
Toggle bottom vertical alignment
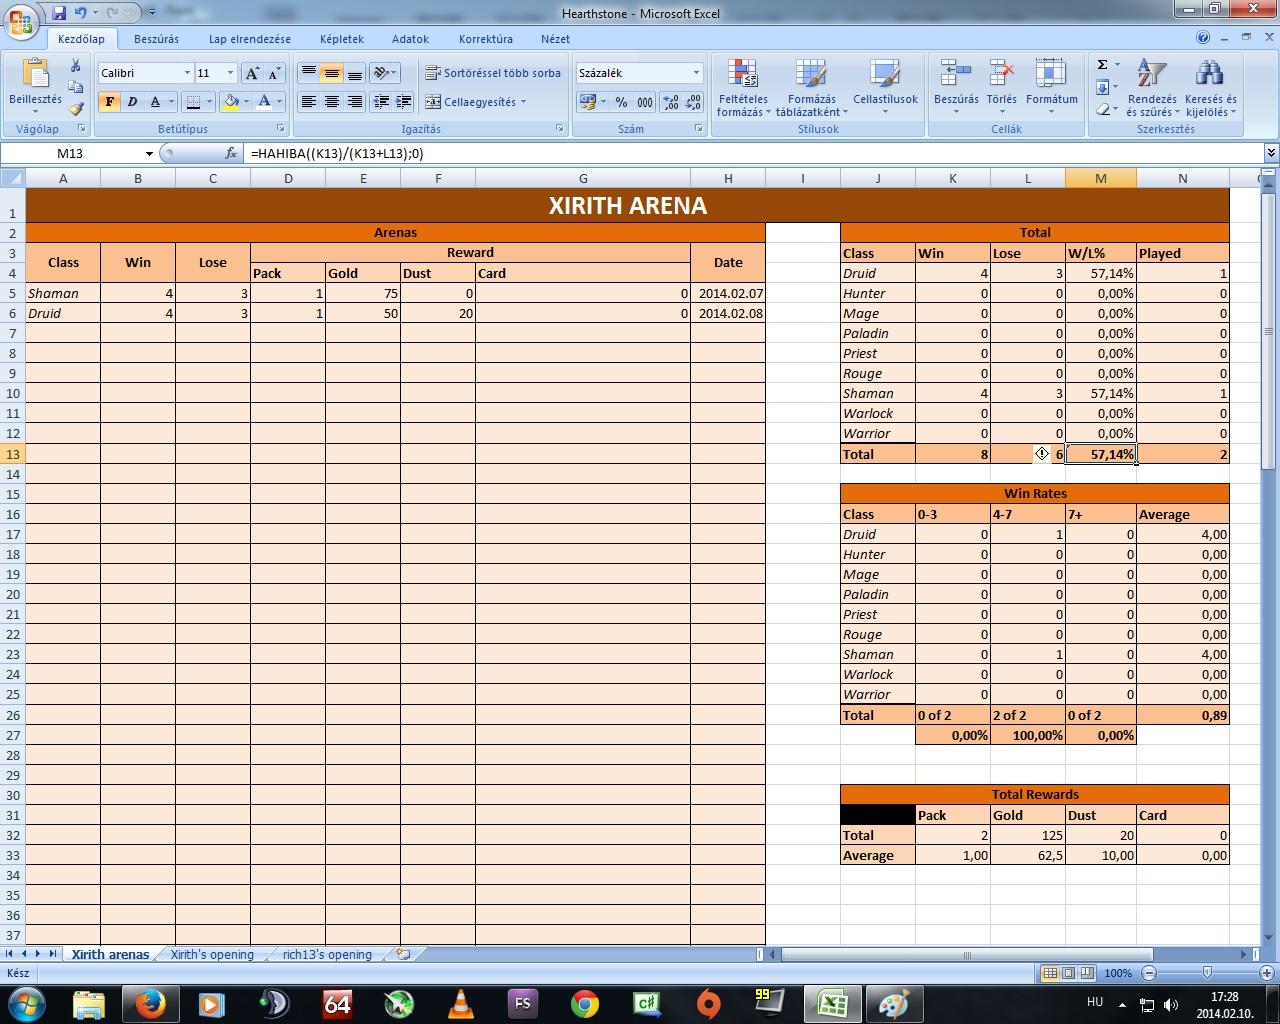355,73
